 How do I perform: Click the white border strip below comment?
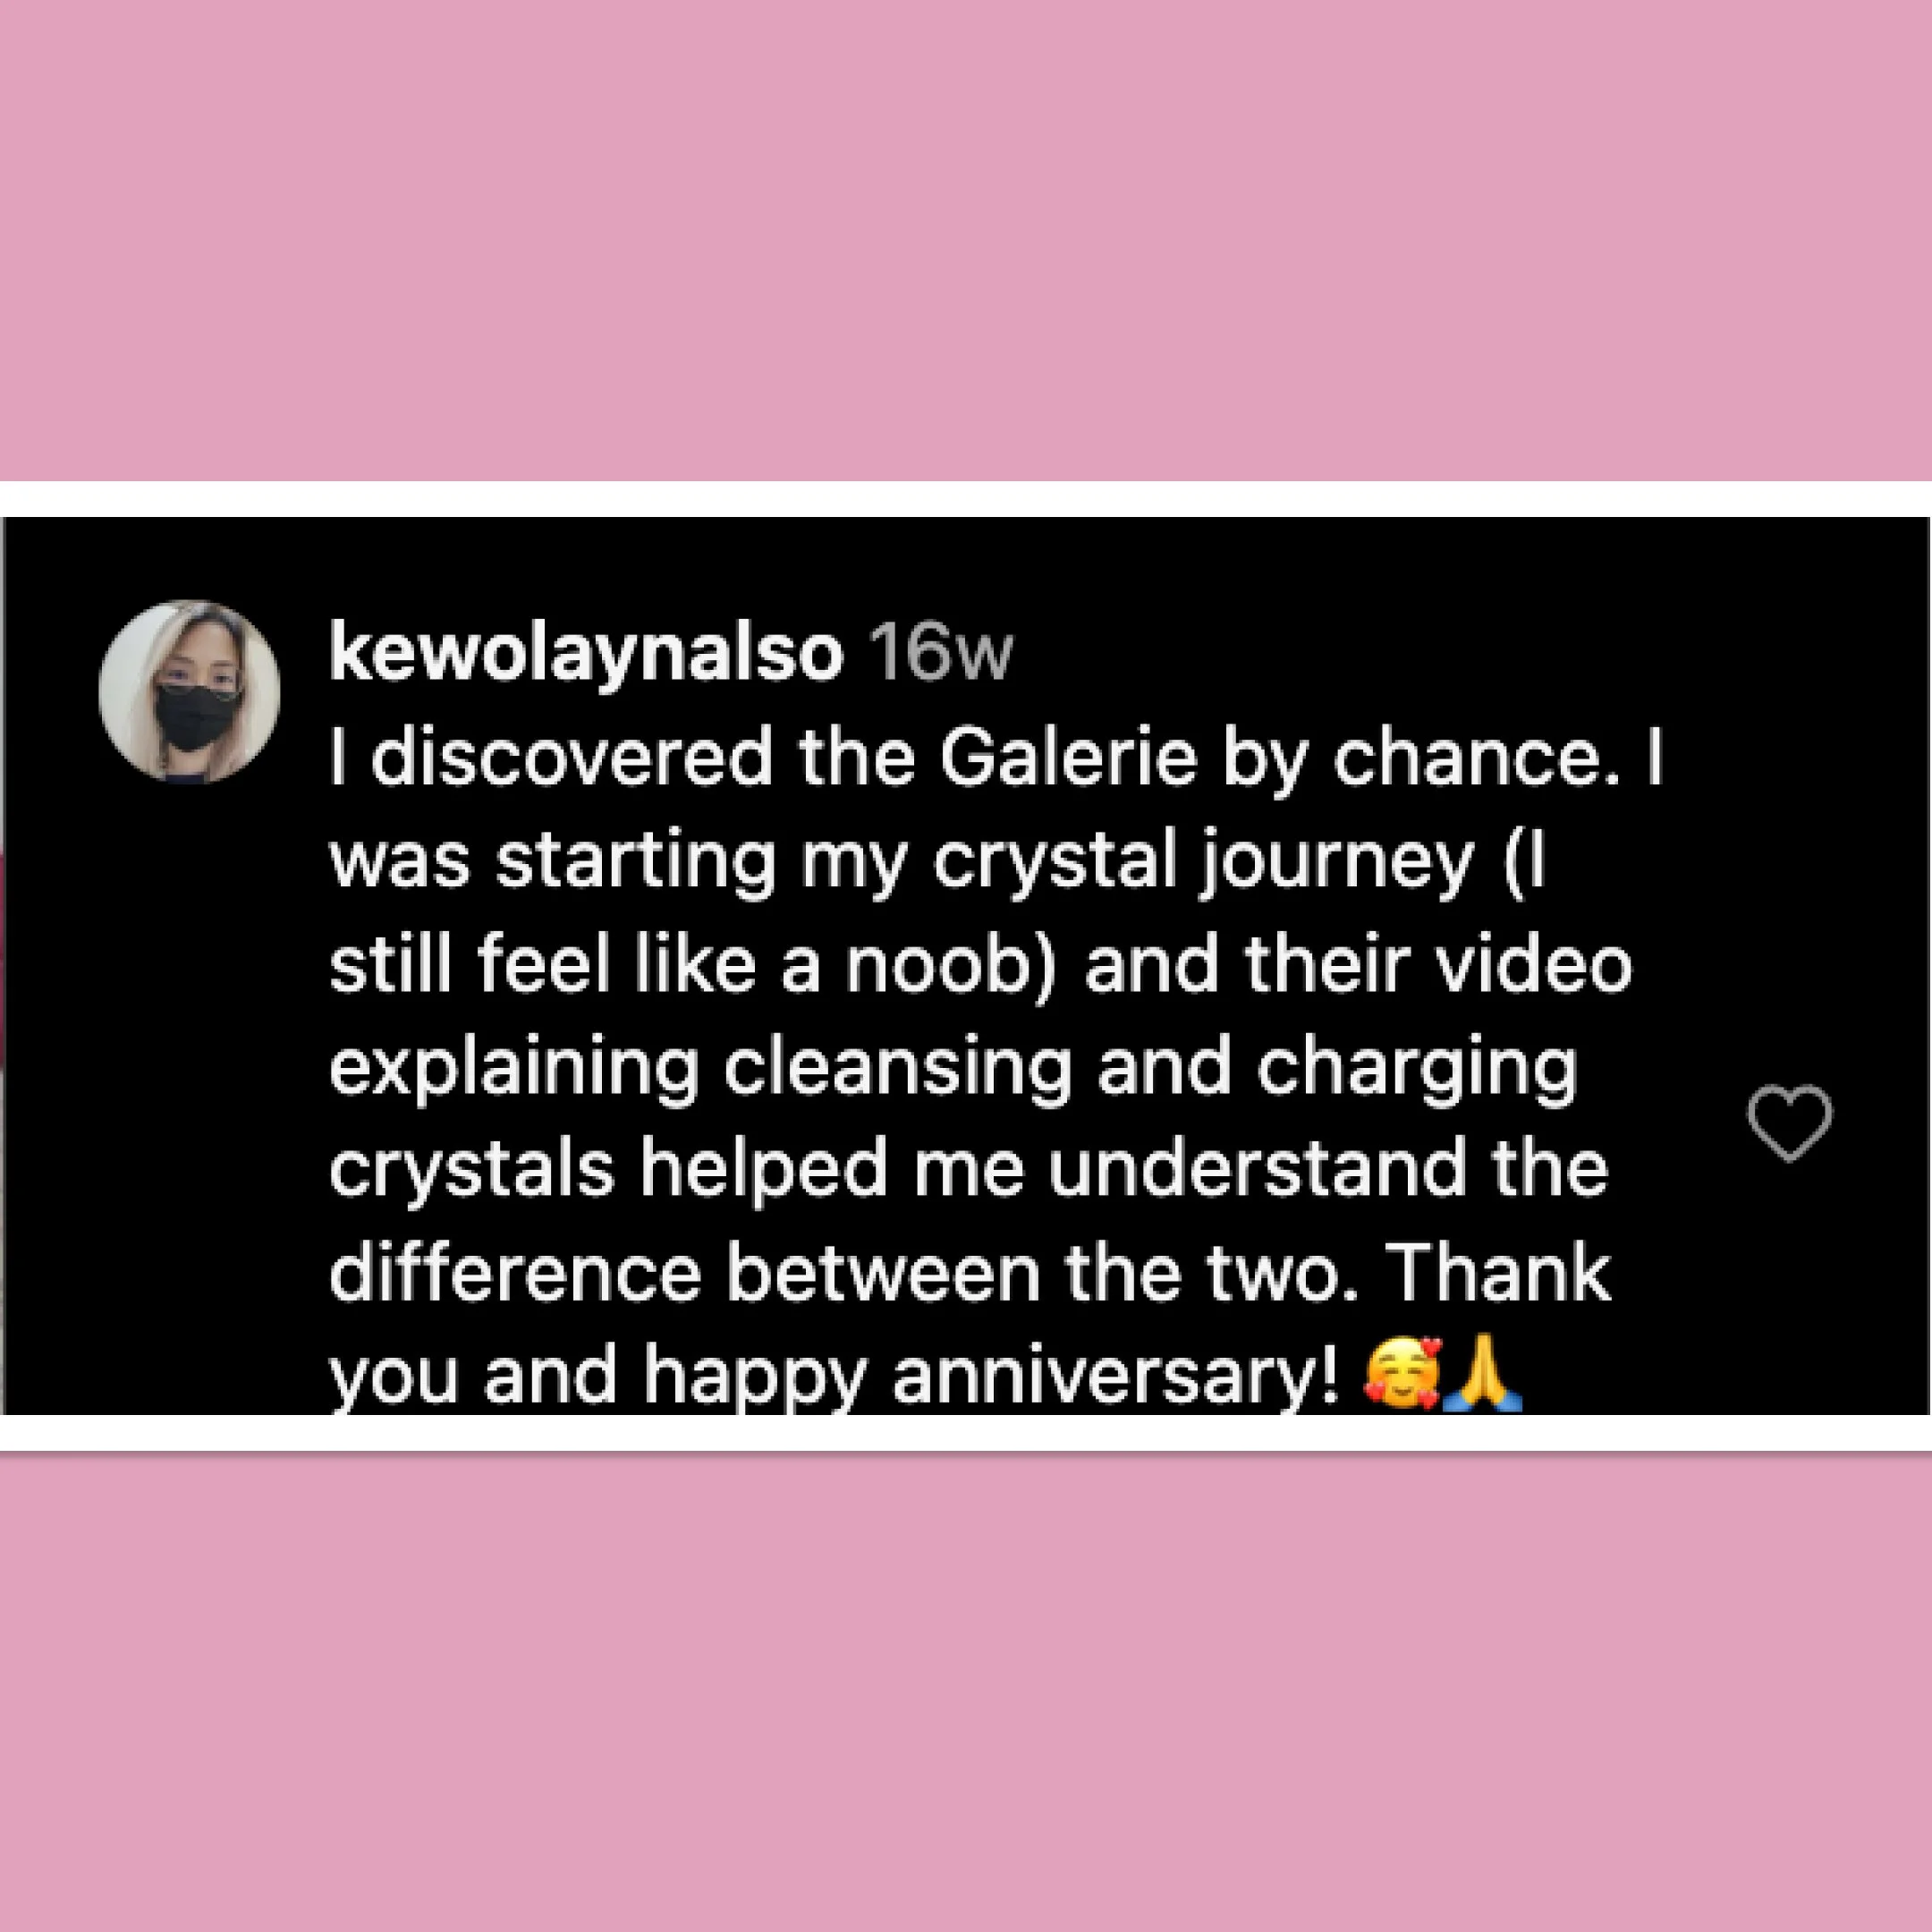pyautogui.click(x=966, y=1433)
